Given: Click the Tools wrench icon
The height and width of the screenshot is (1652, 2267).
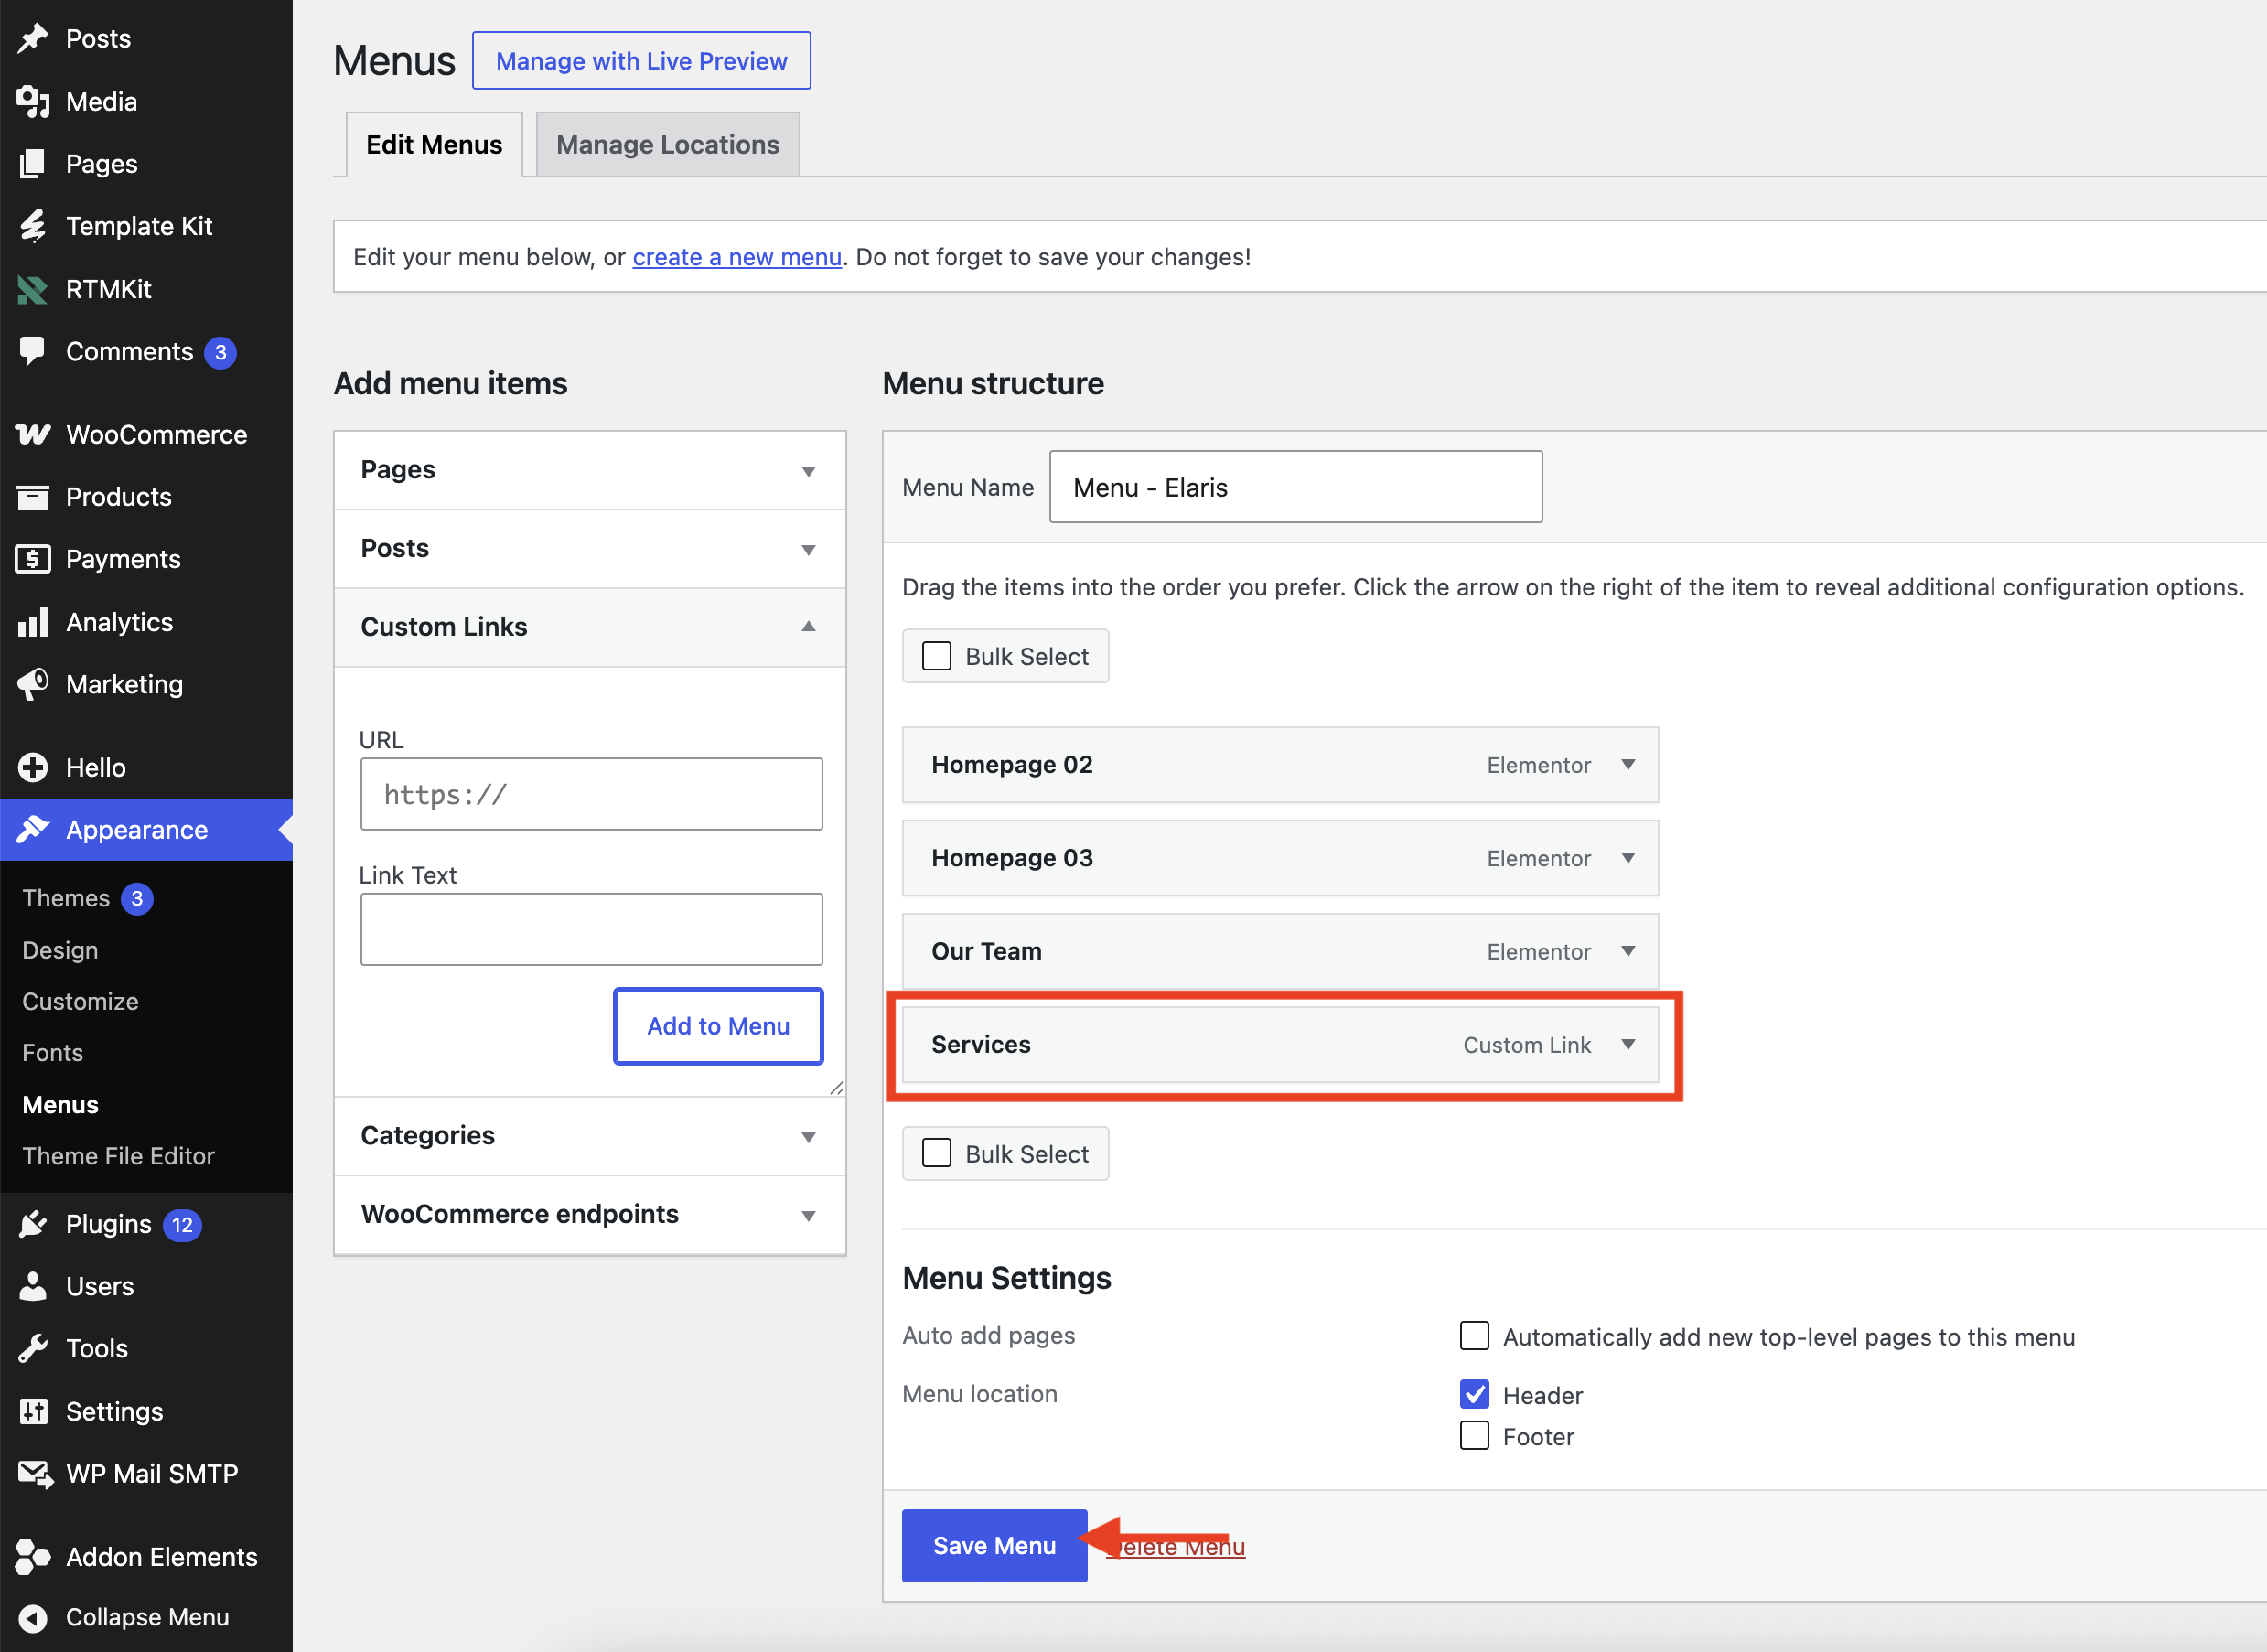Looking at the screenshot, I should click(33, 1349).
